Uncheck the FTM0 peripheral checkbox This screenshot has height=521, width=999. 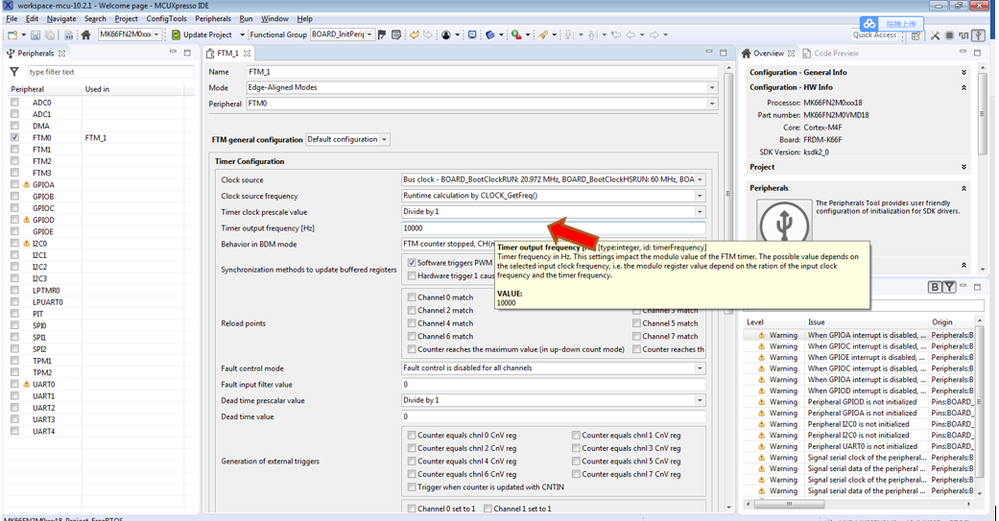[x=15, y=138]
